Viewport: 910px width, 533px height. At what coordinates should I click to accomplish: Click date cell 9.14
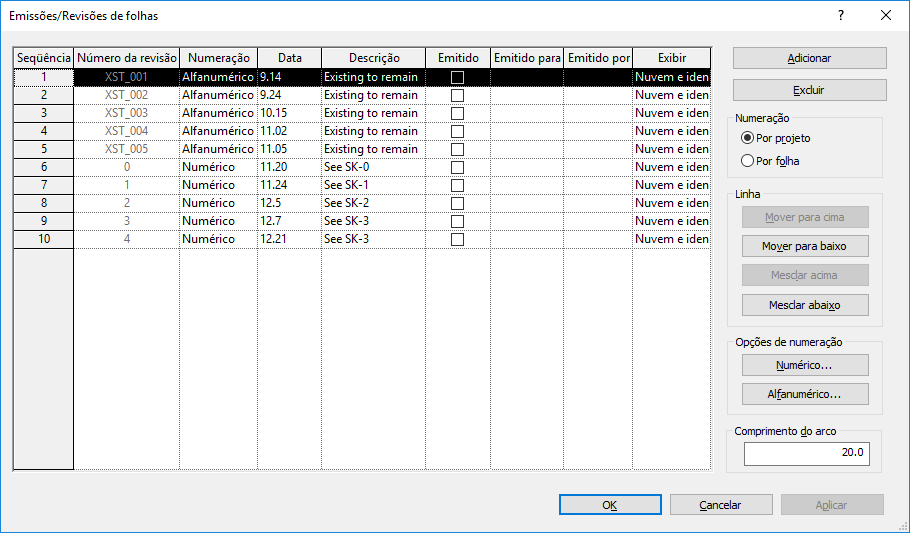[x=290, y=77]
